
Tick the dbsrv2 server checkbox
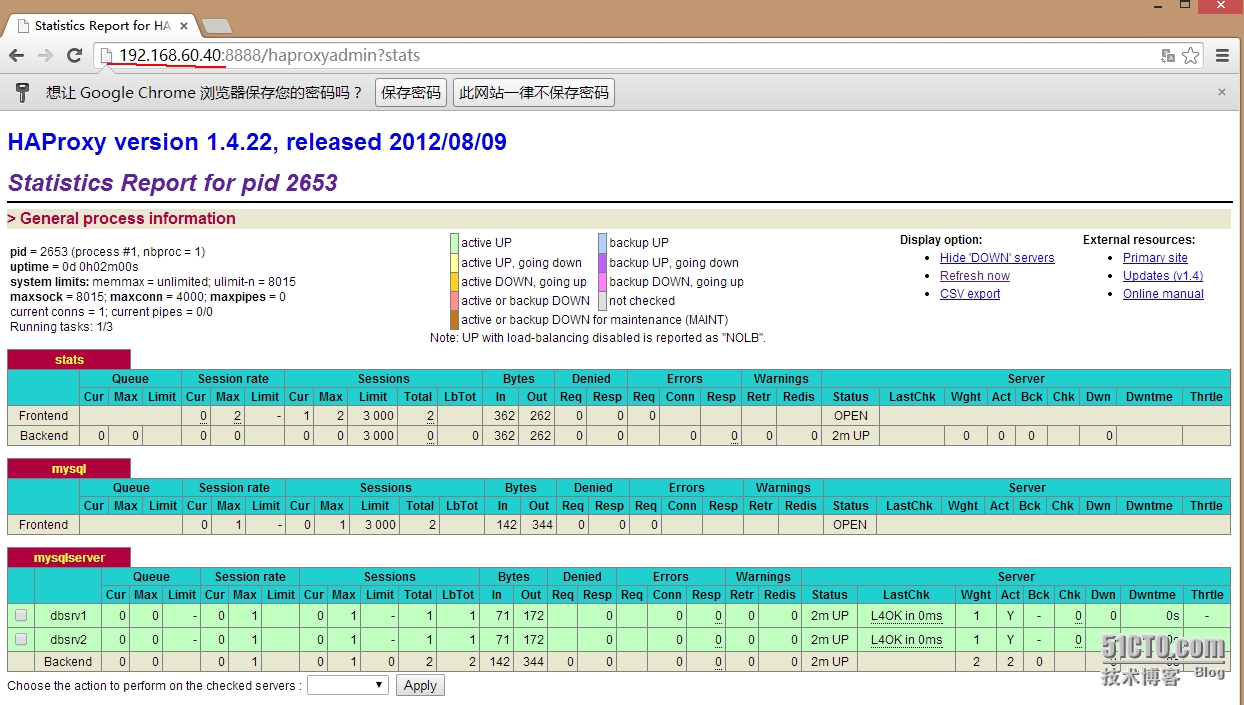click(x=21, y=639)
